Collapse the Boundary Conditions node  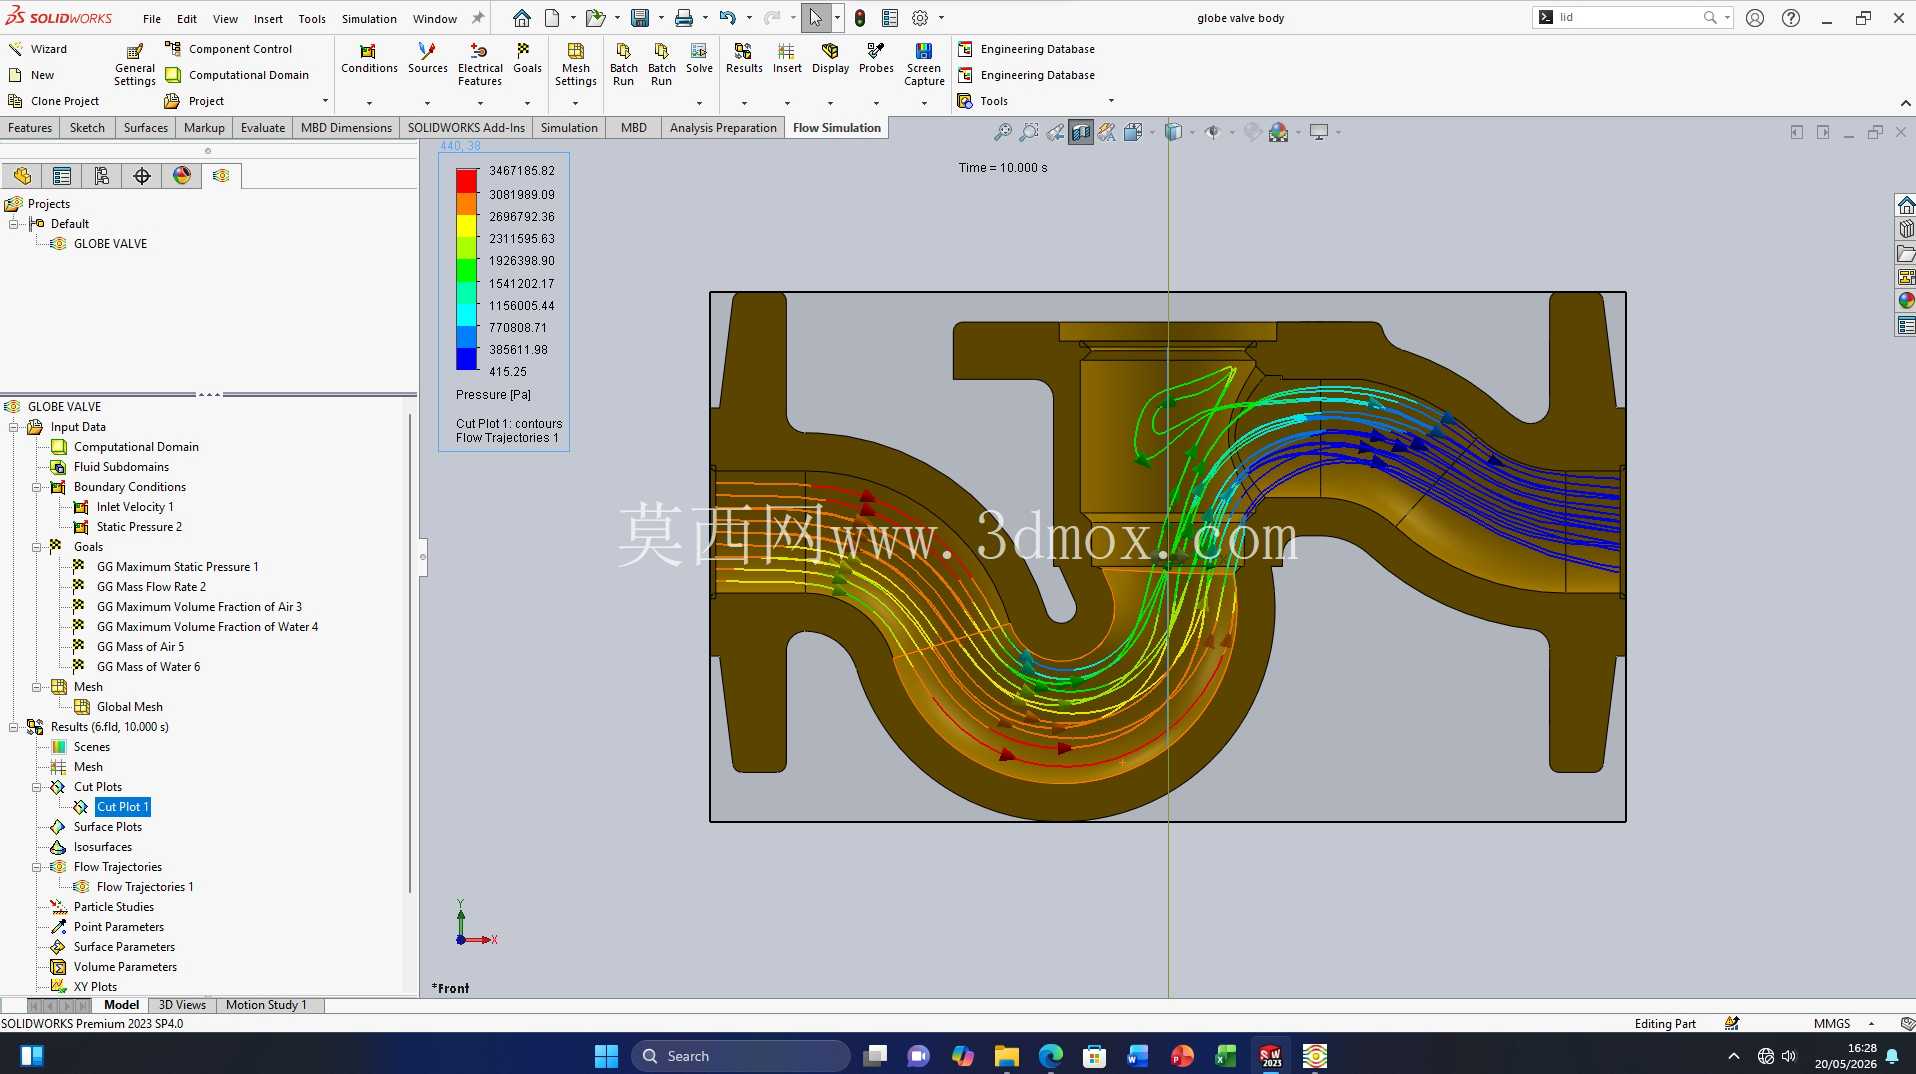36,487
